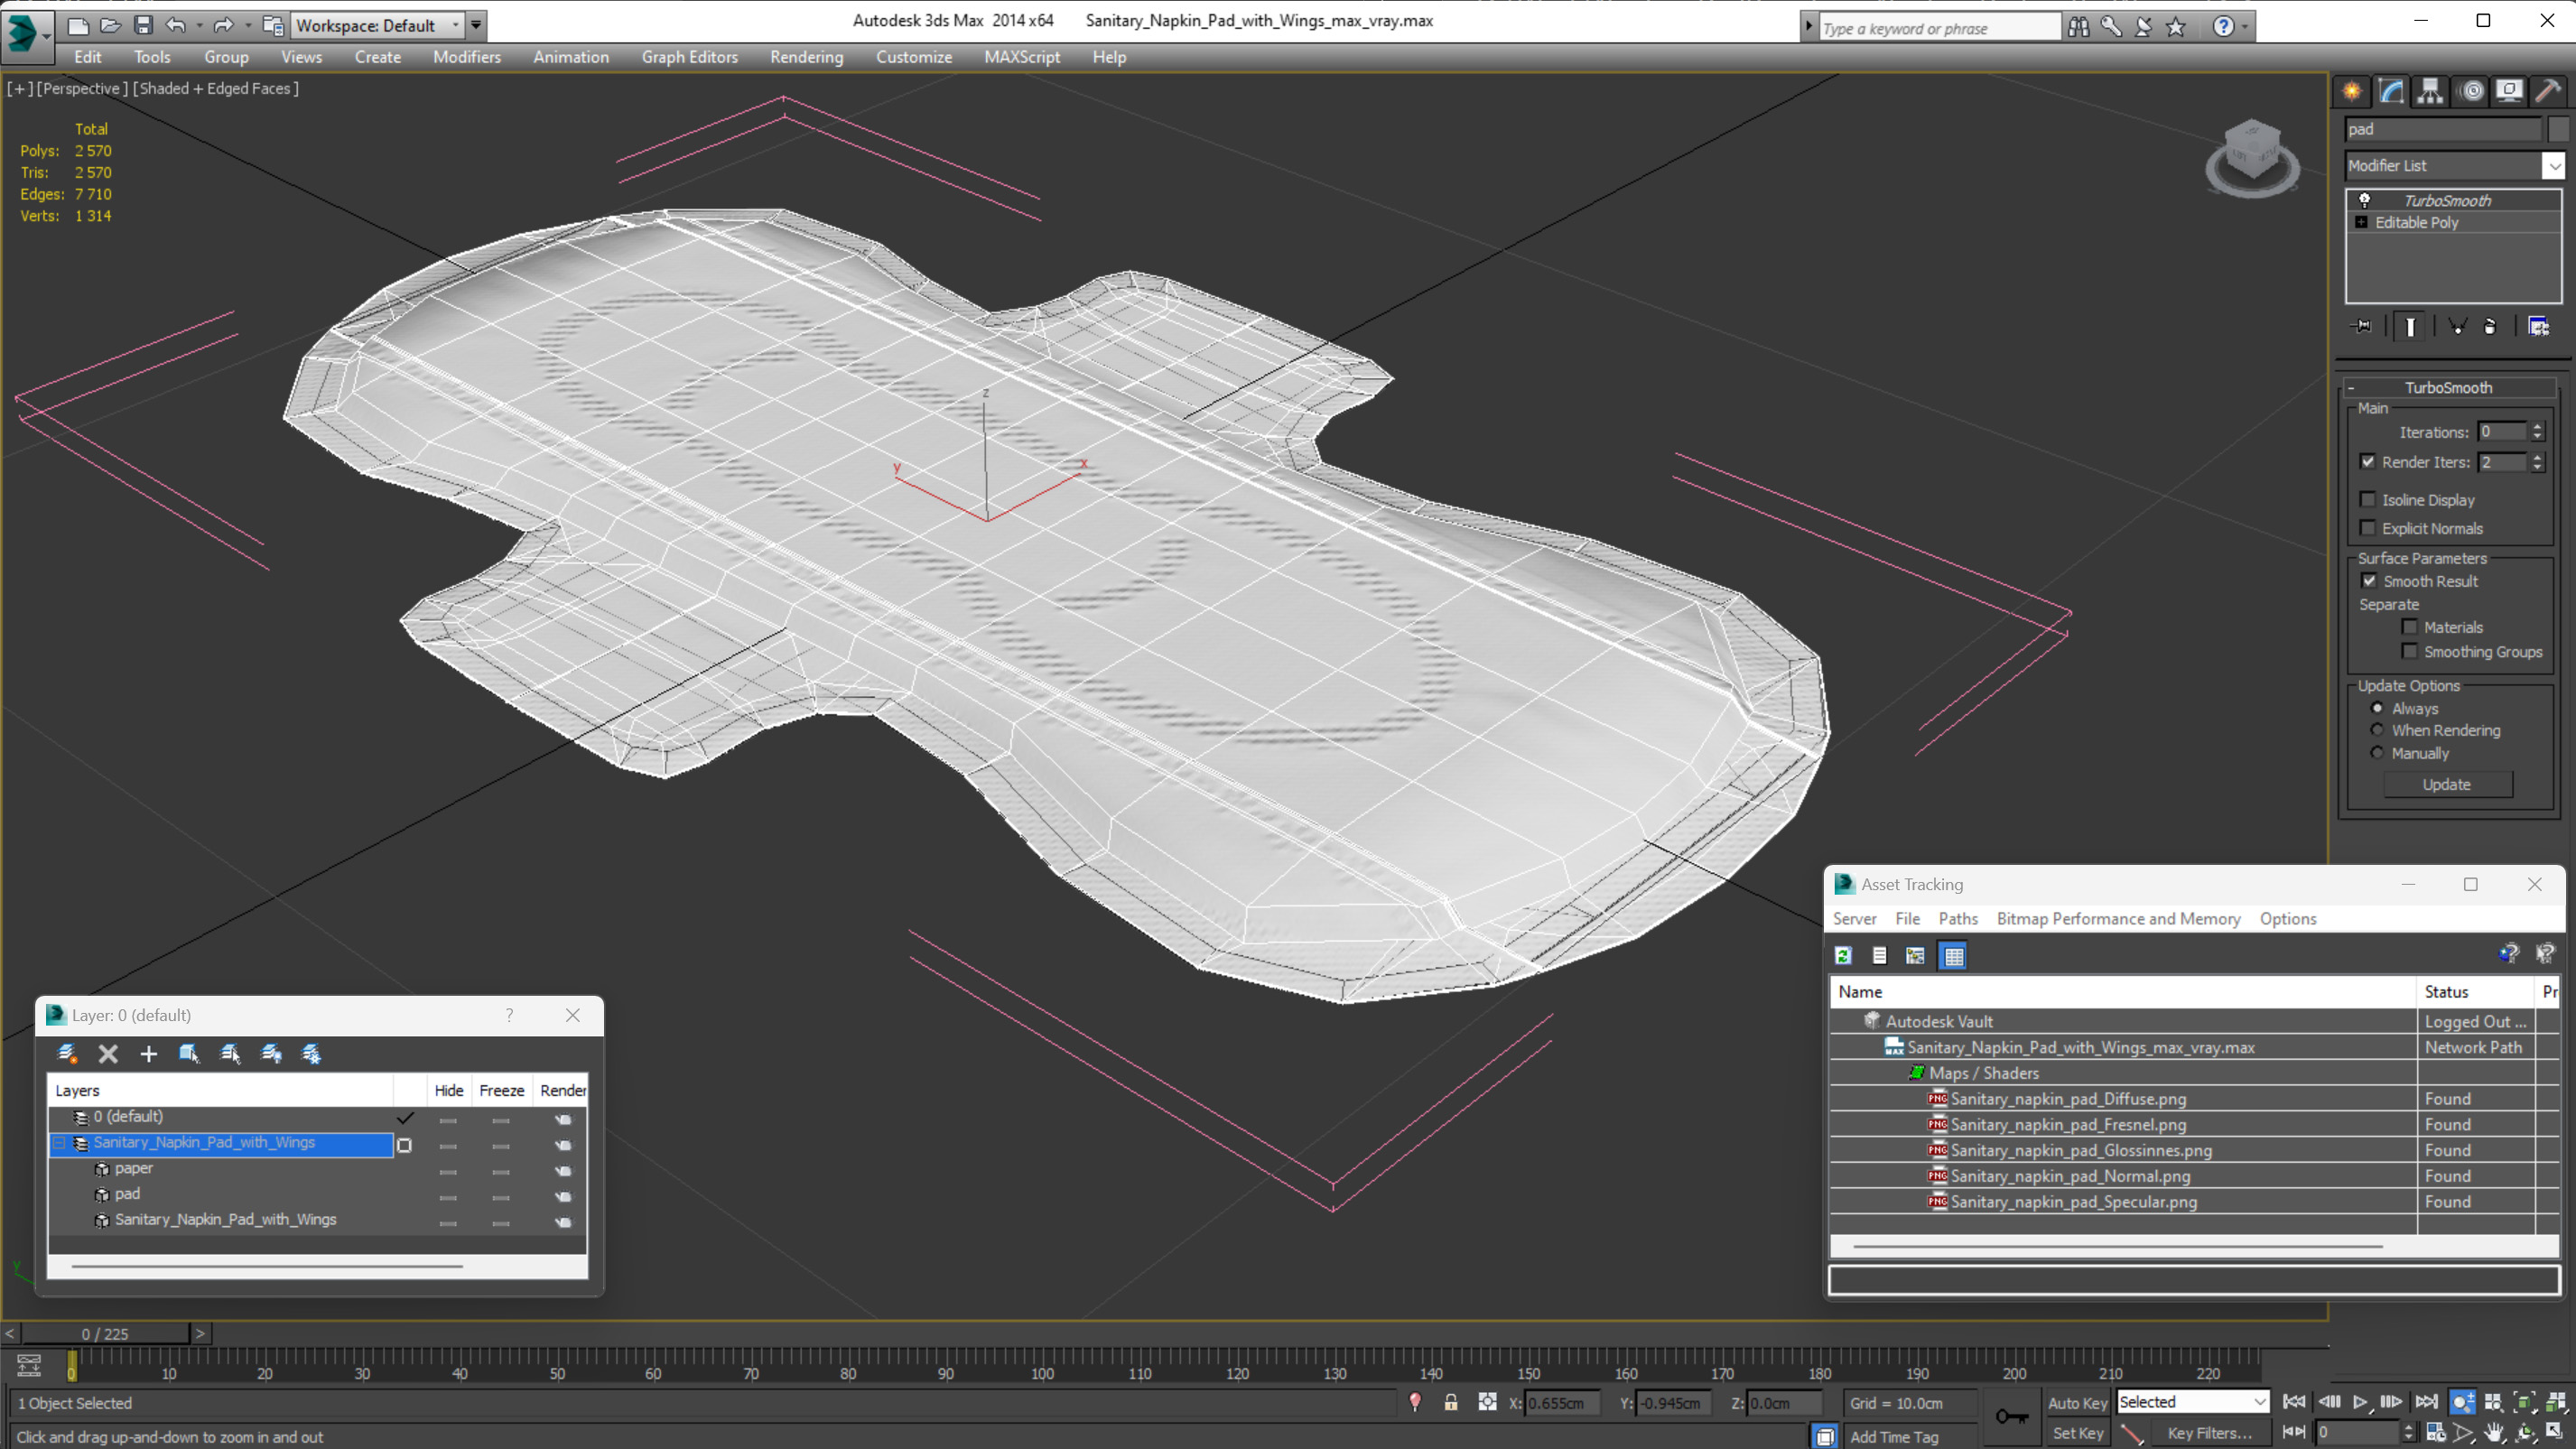This screenshot has height=1449, width=2576.
Task: Open the Rendering menu
Action: click(806, 57)
